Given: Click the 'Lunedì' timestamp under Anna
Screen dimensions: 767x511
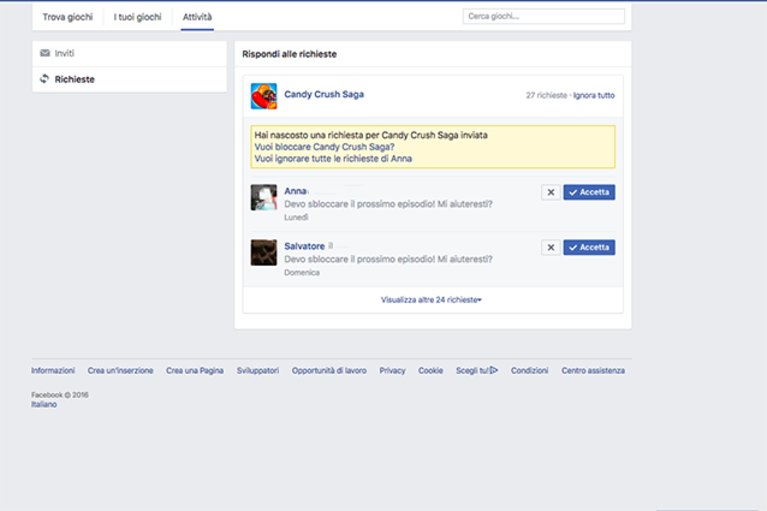Looking at the screenshot, I should pos(296,217).
